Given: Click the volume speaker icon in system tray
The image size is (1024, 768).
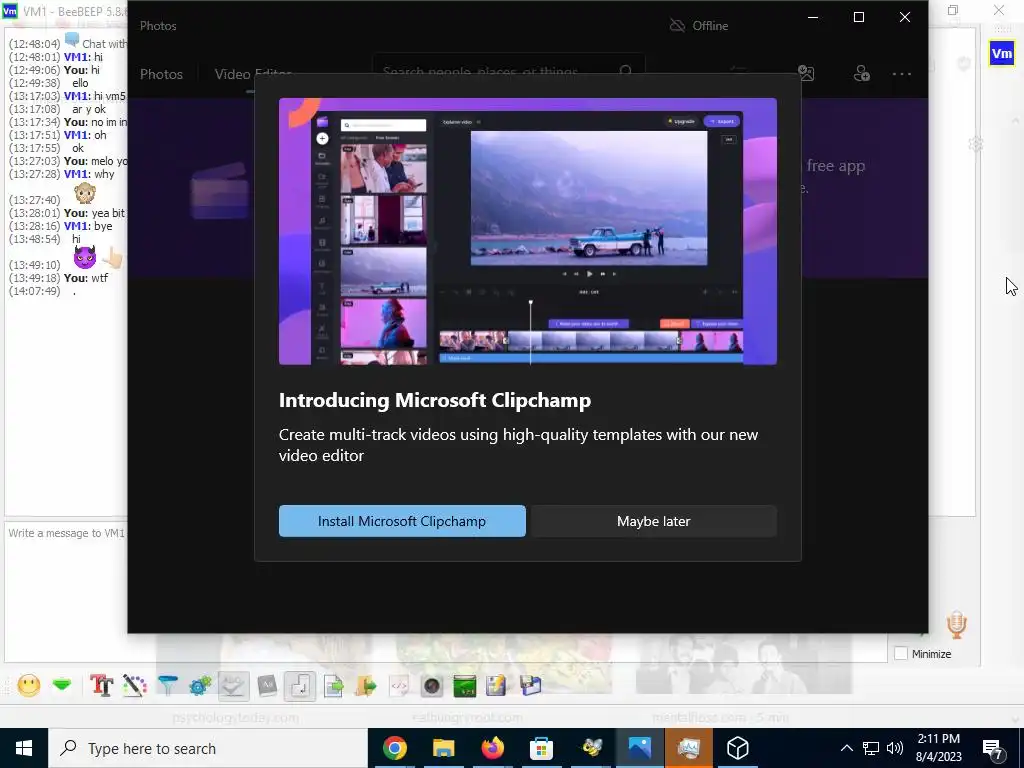Looking at the screenshot, I should tap(895, 748).
